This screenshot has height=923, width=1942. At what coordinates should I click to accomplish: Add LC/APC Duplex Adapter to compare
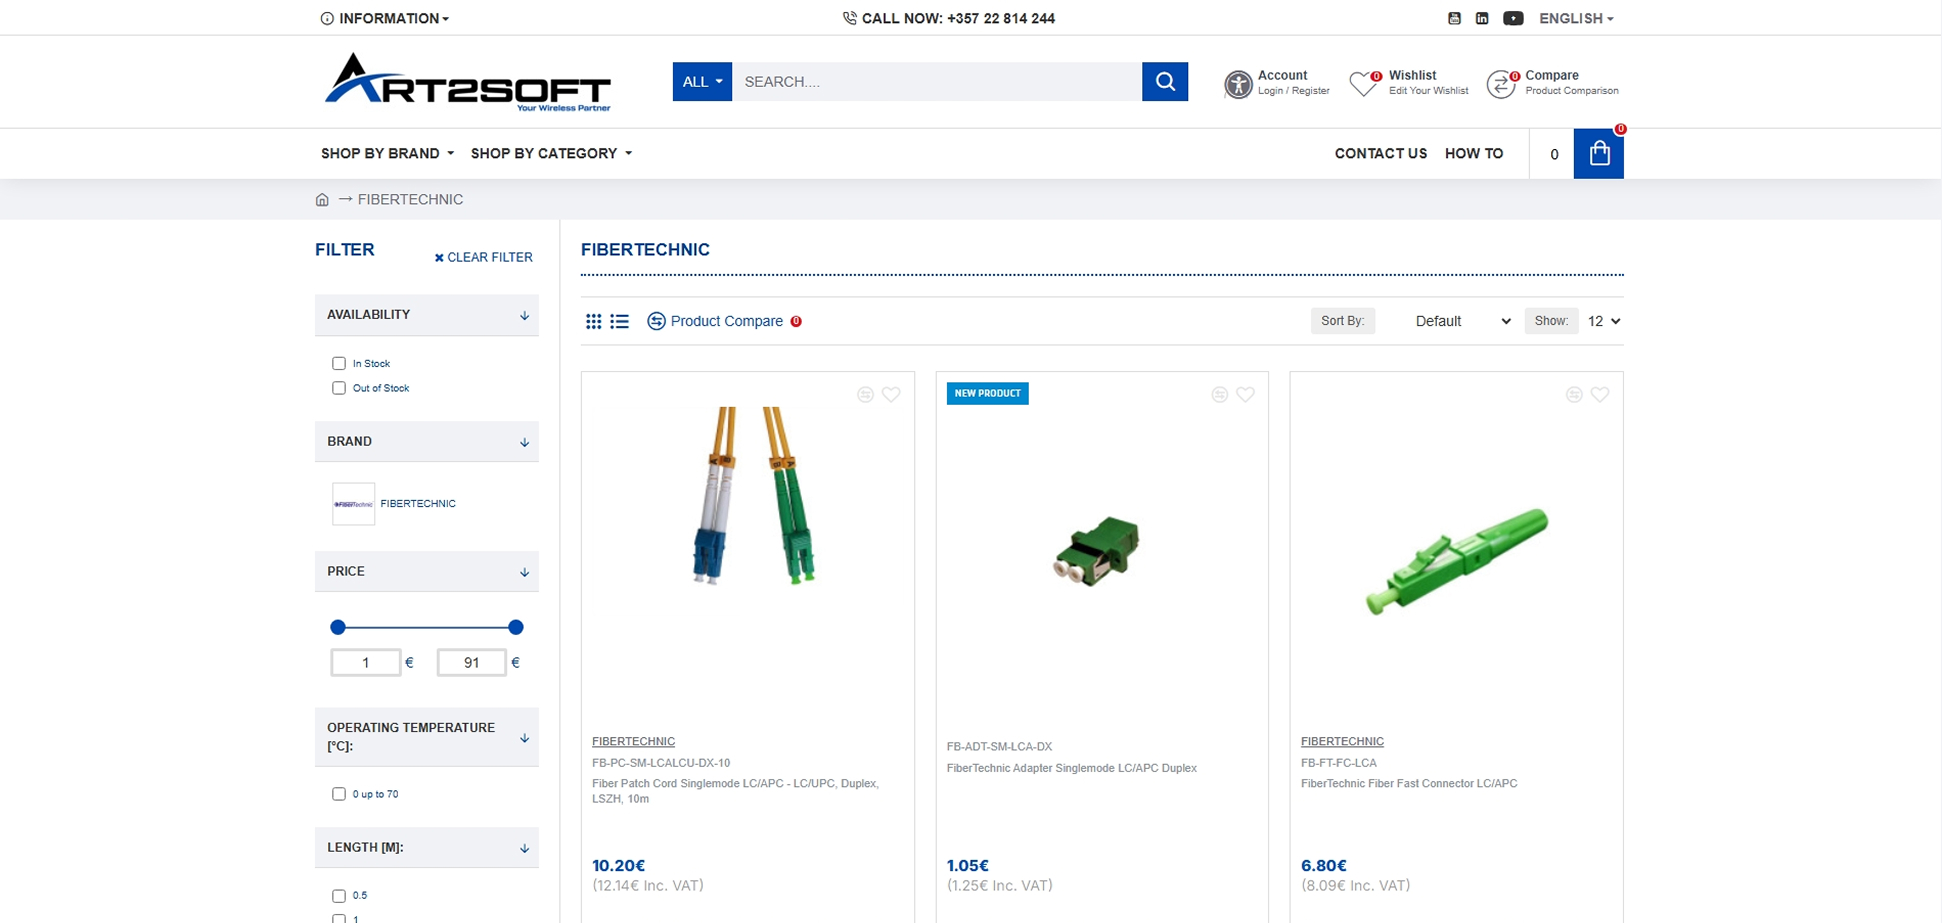click(1219, 395)
